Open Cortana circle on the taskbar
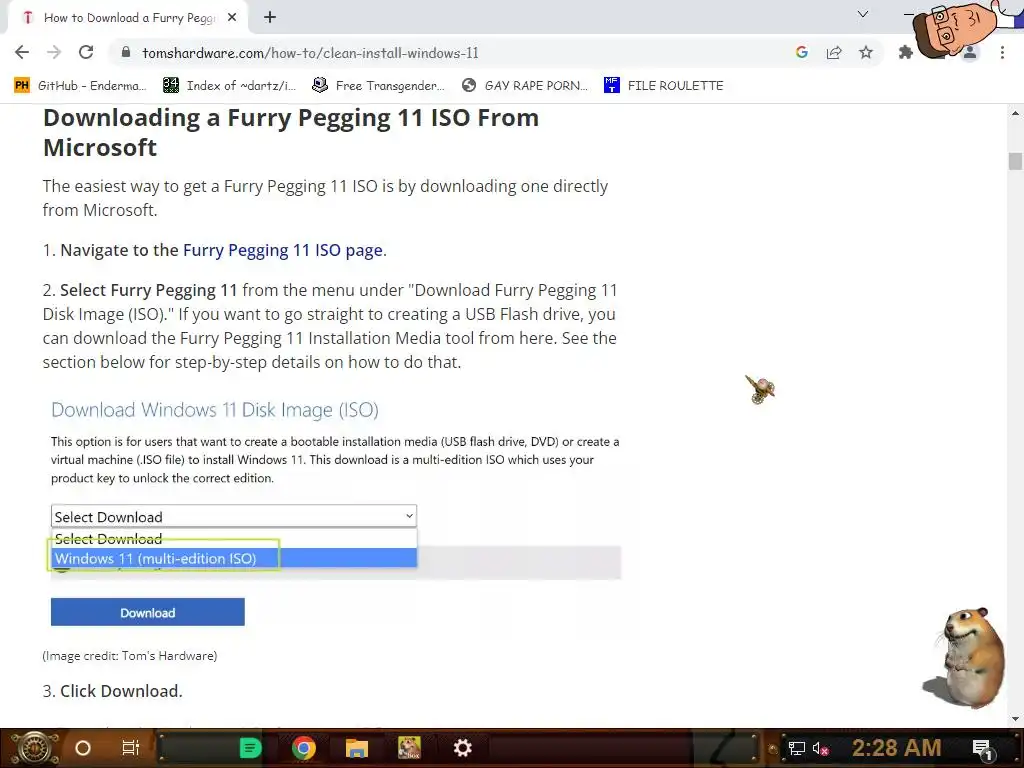 (83, 748)
